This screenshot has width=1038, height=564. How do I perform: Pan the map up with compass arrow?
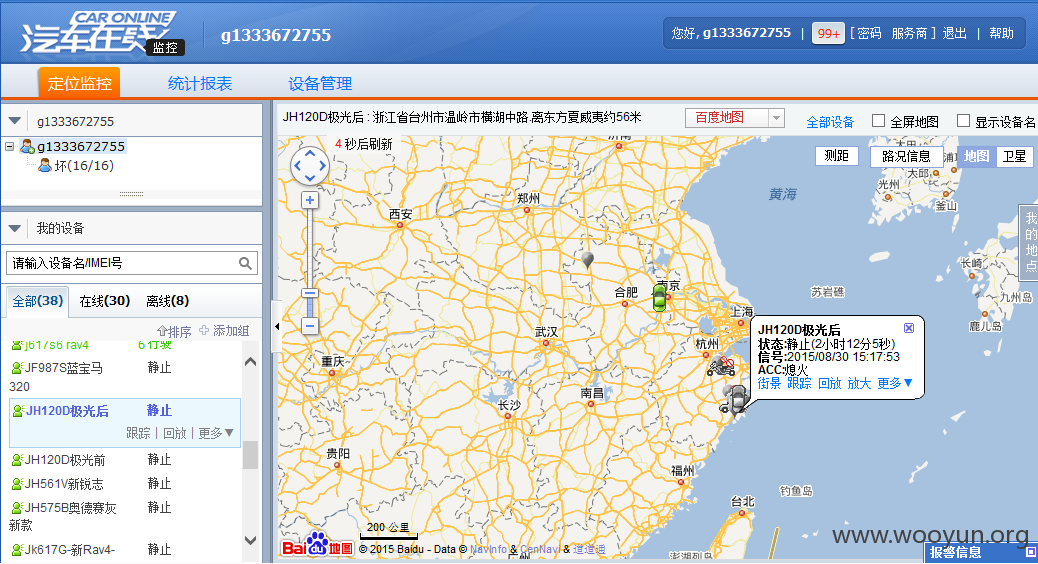[310, 153]
